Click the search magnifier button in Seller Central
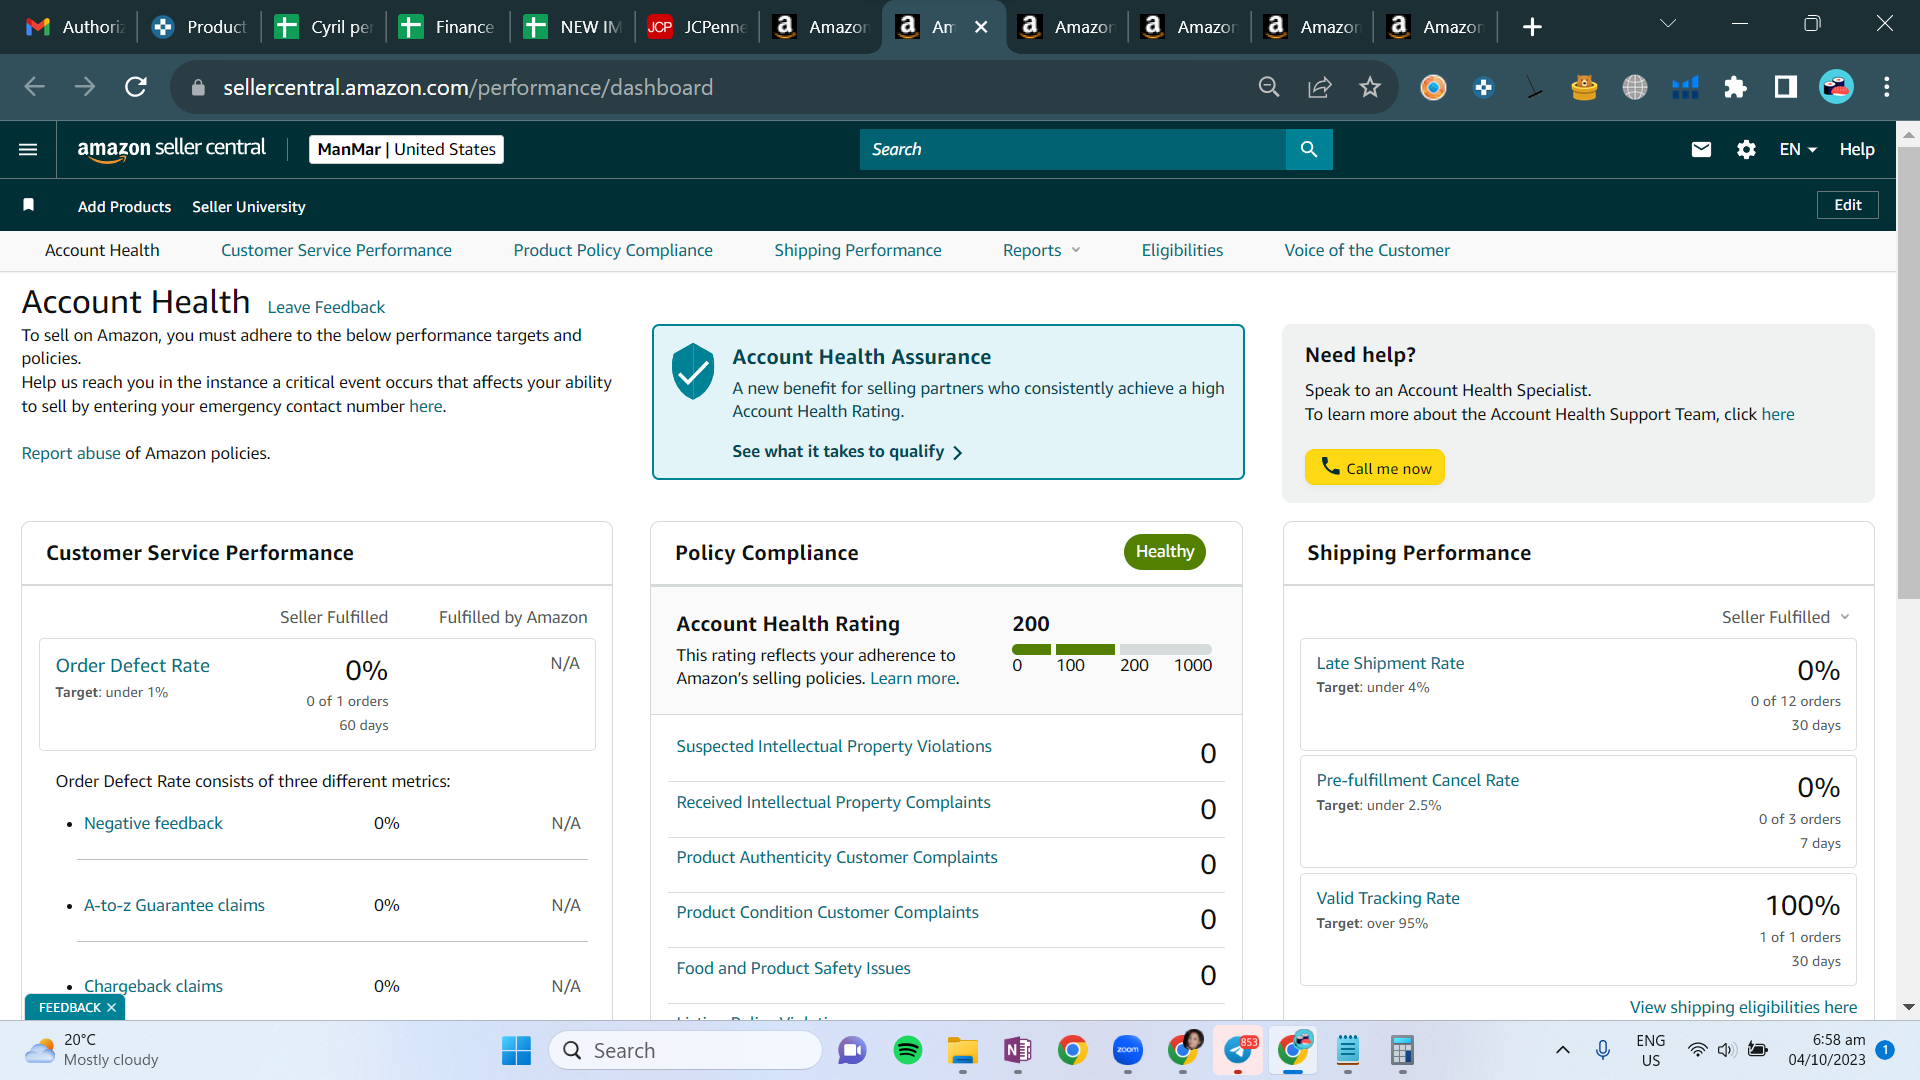Image resolution: width=1920 pixels, height=1080 pixels. [1309, 150]
